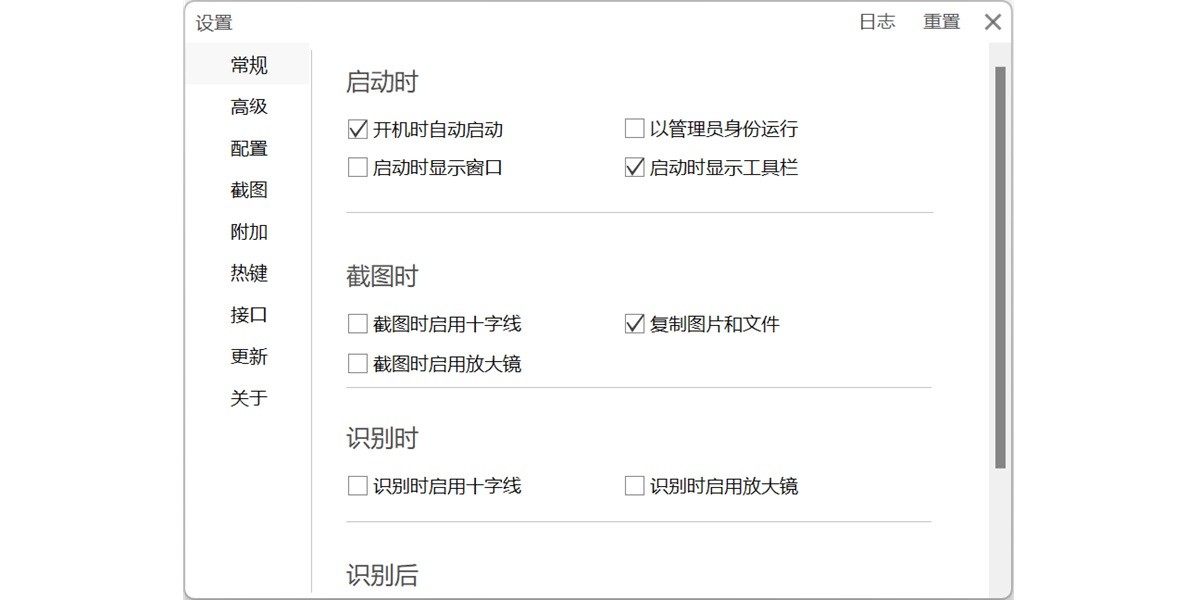Check 识别时启用放大镜 option

coord(634,487)
